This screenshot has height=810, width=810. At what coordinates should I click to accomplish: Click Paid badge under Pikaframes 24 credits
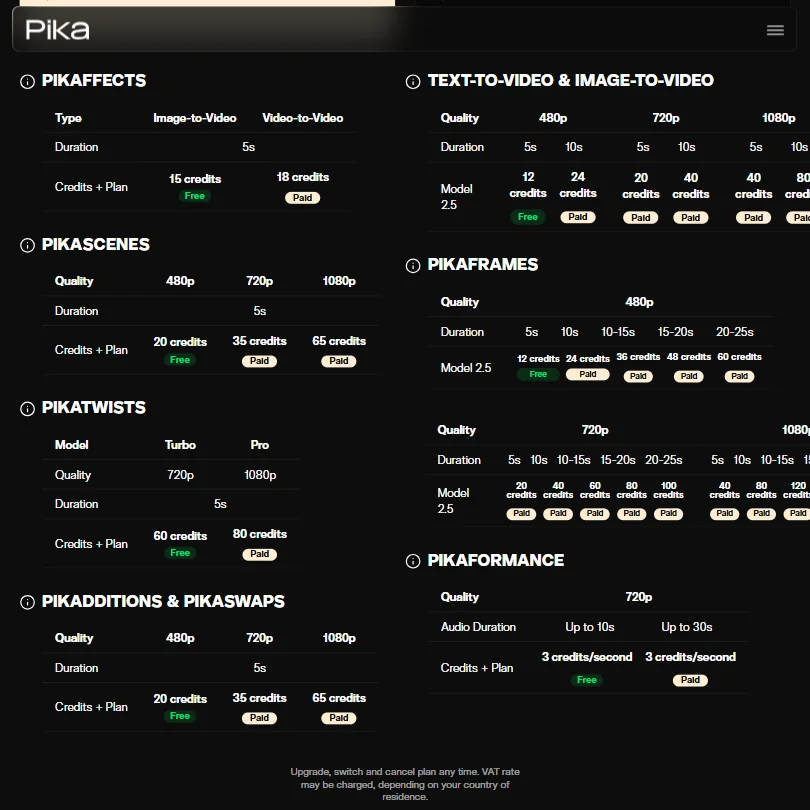pyautogui.click(x=587, y=374)
